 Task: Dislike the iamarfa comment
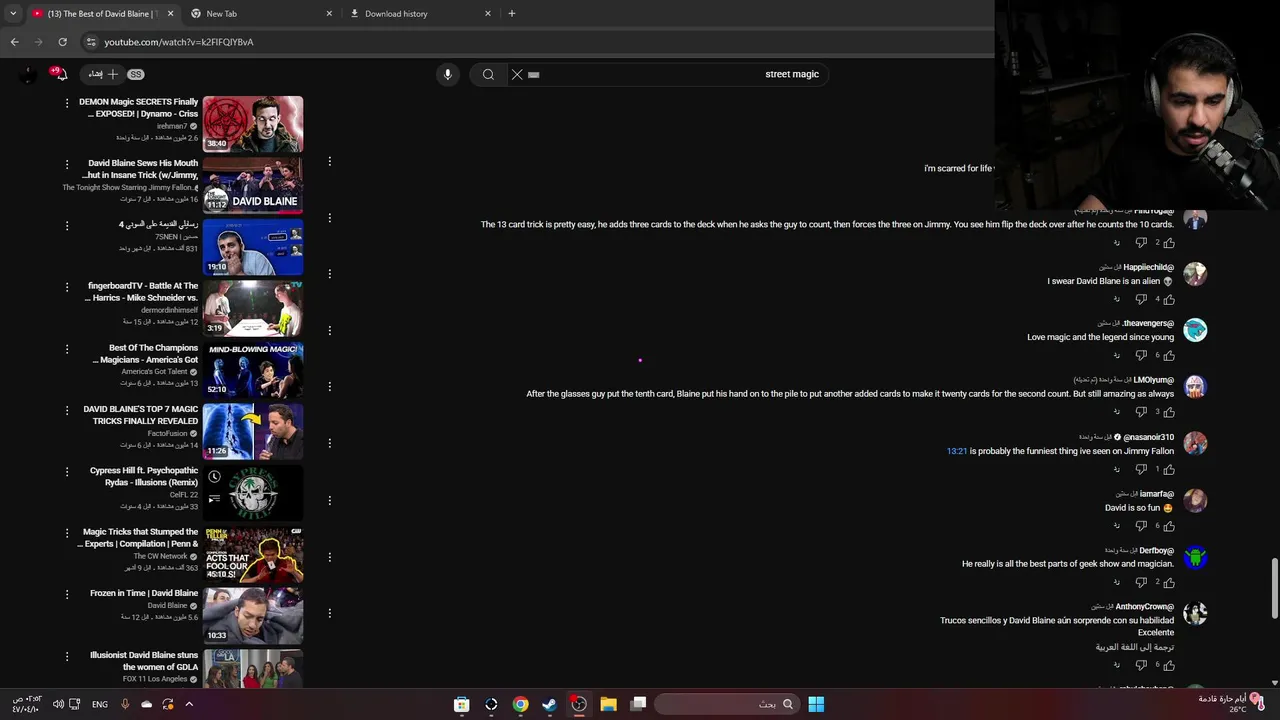pos(1141,526)
